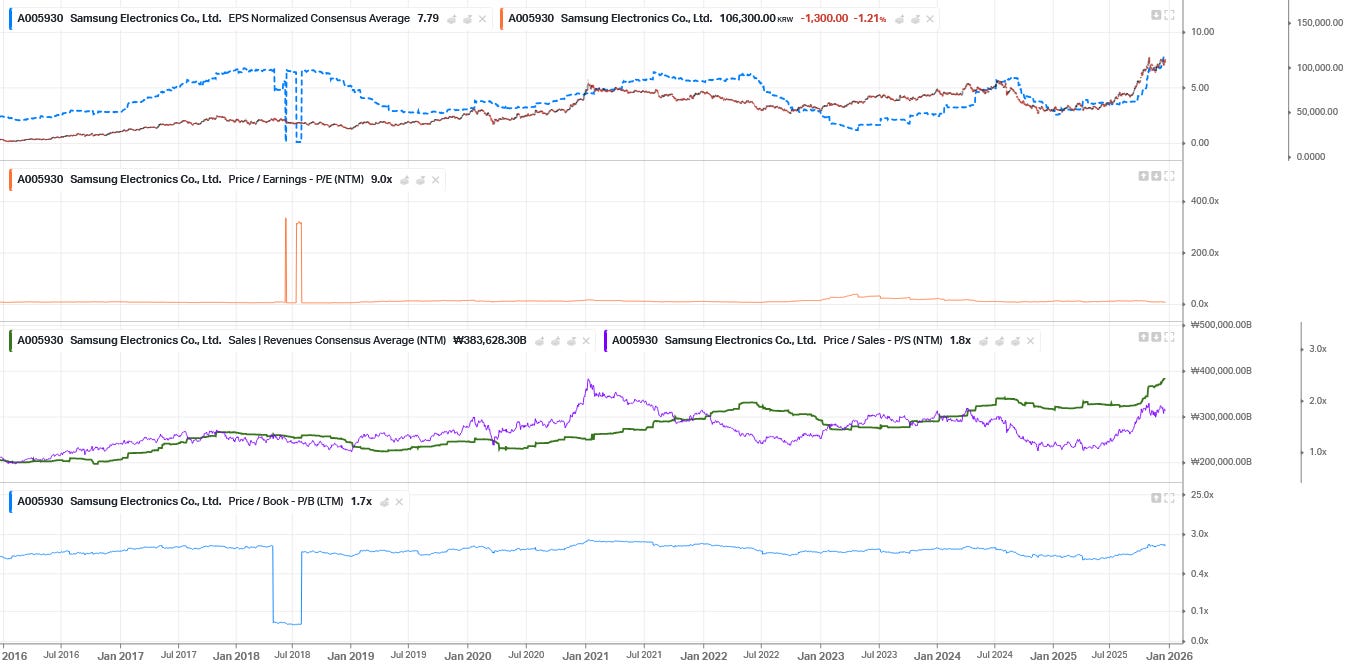Click the 25.0x Price / Book axis label

[1202, 495]
